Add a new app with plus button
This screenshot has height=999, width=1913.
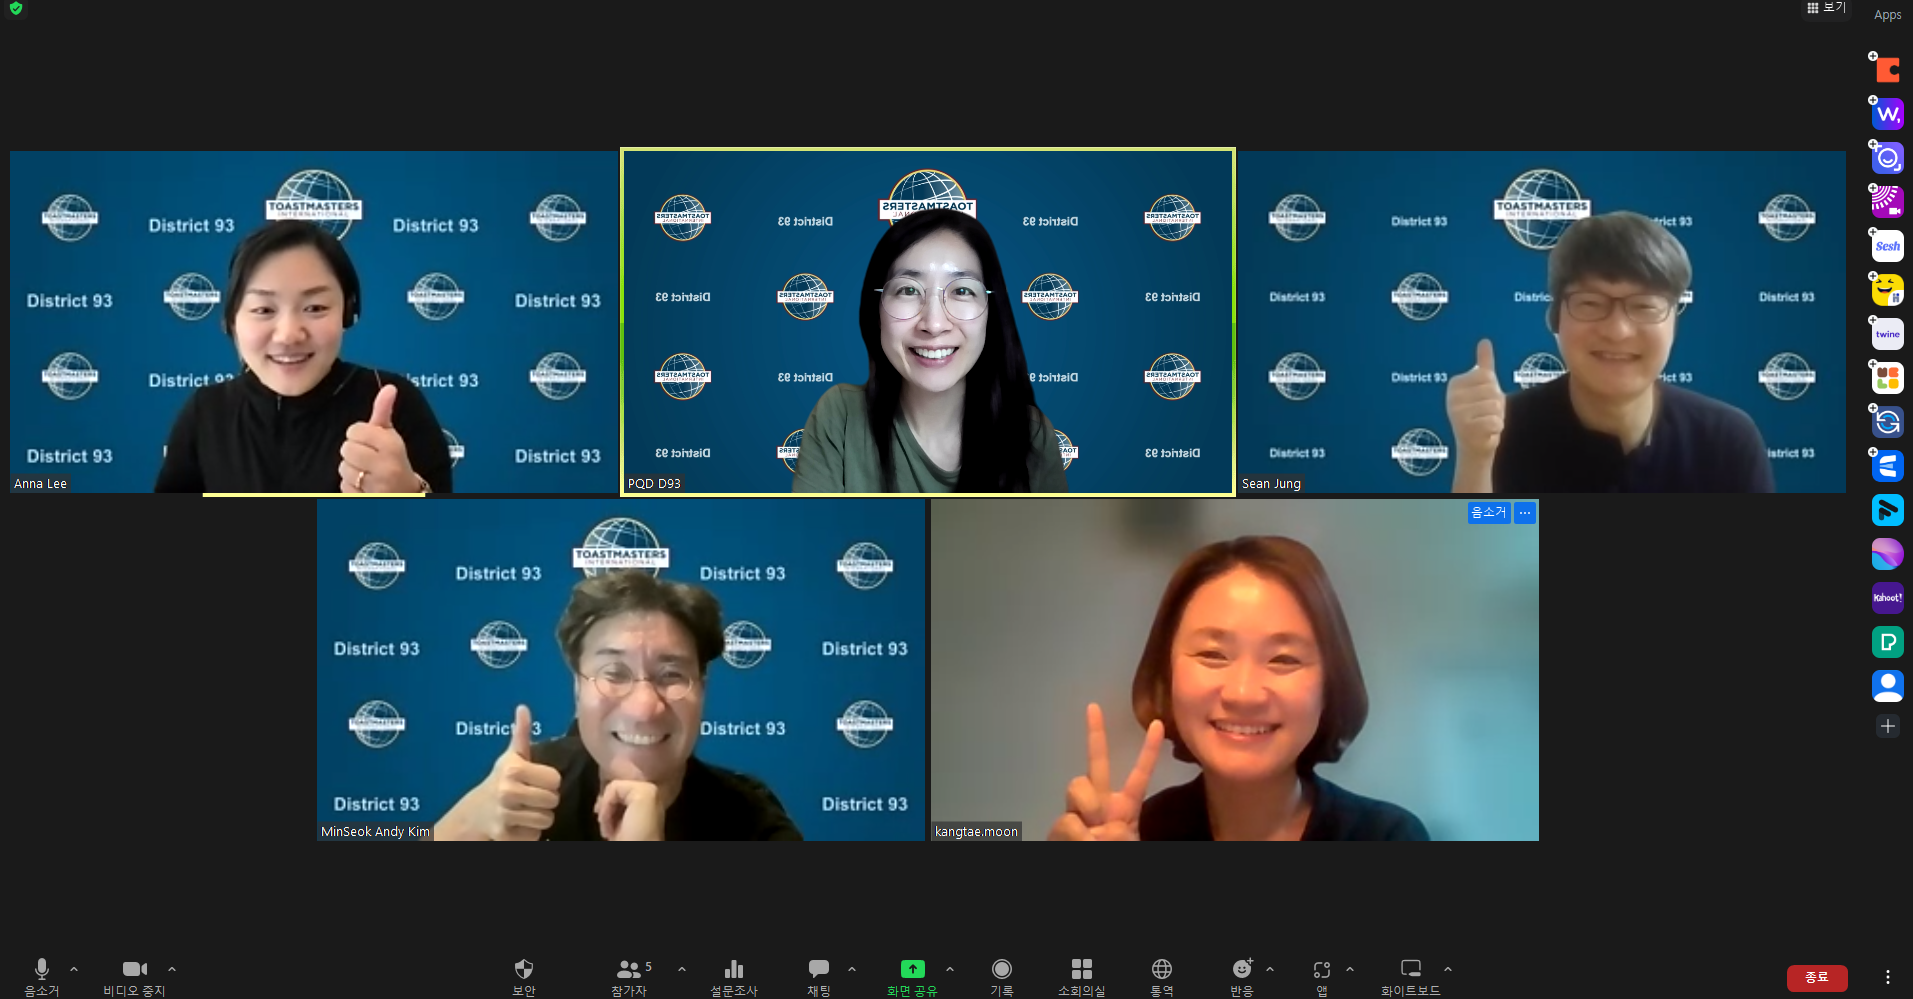tap(1887, 726)
